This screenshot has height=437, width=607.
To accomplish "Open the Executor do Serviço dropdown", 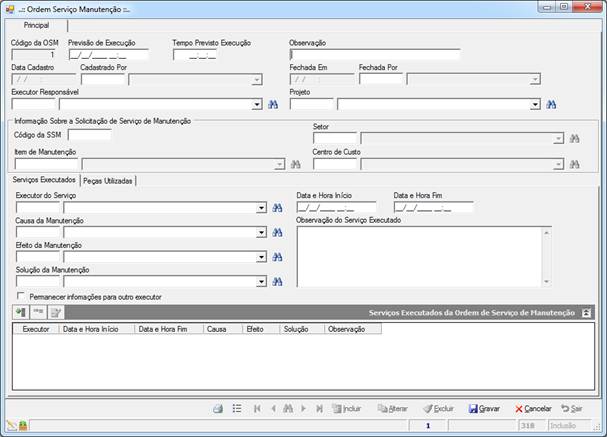I will [x=261, y=208].
